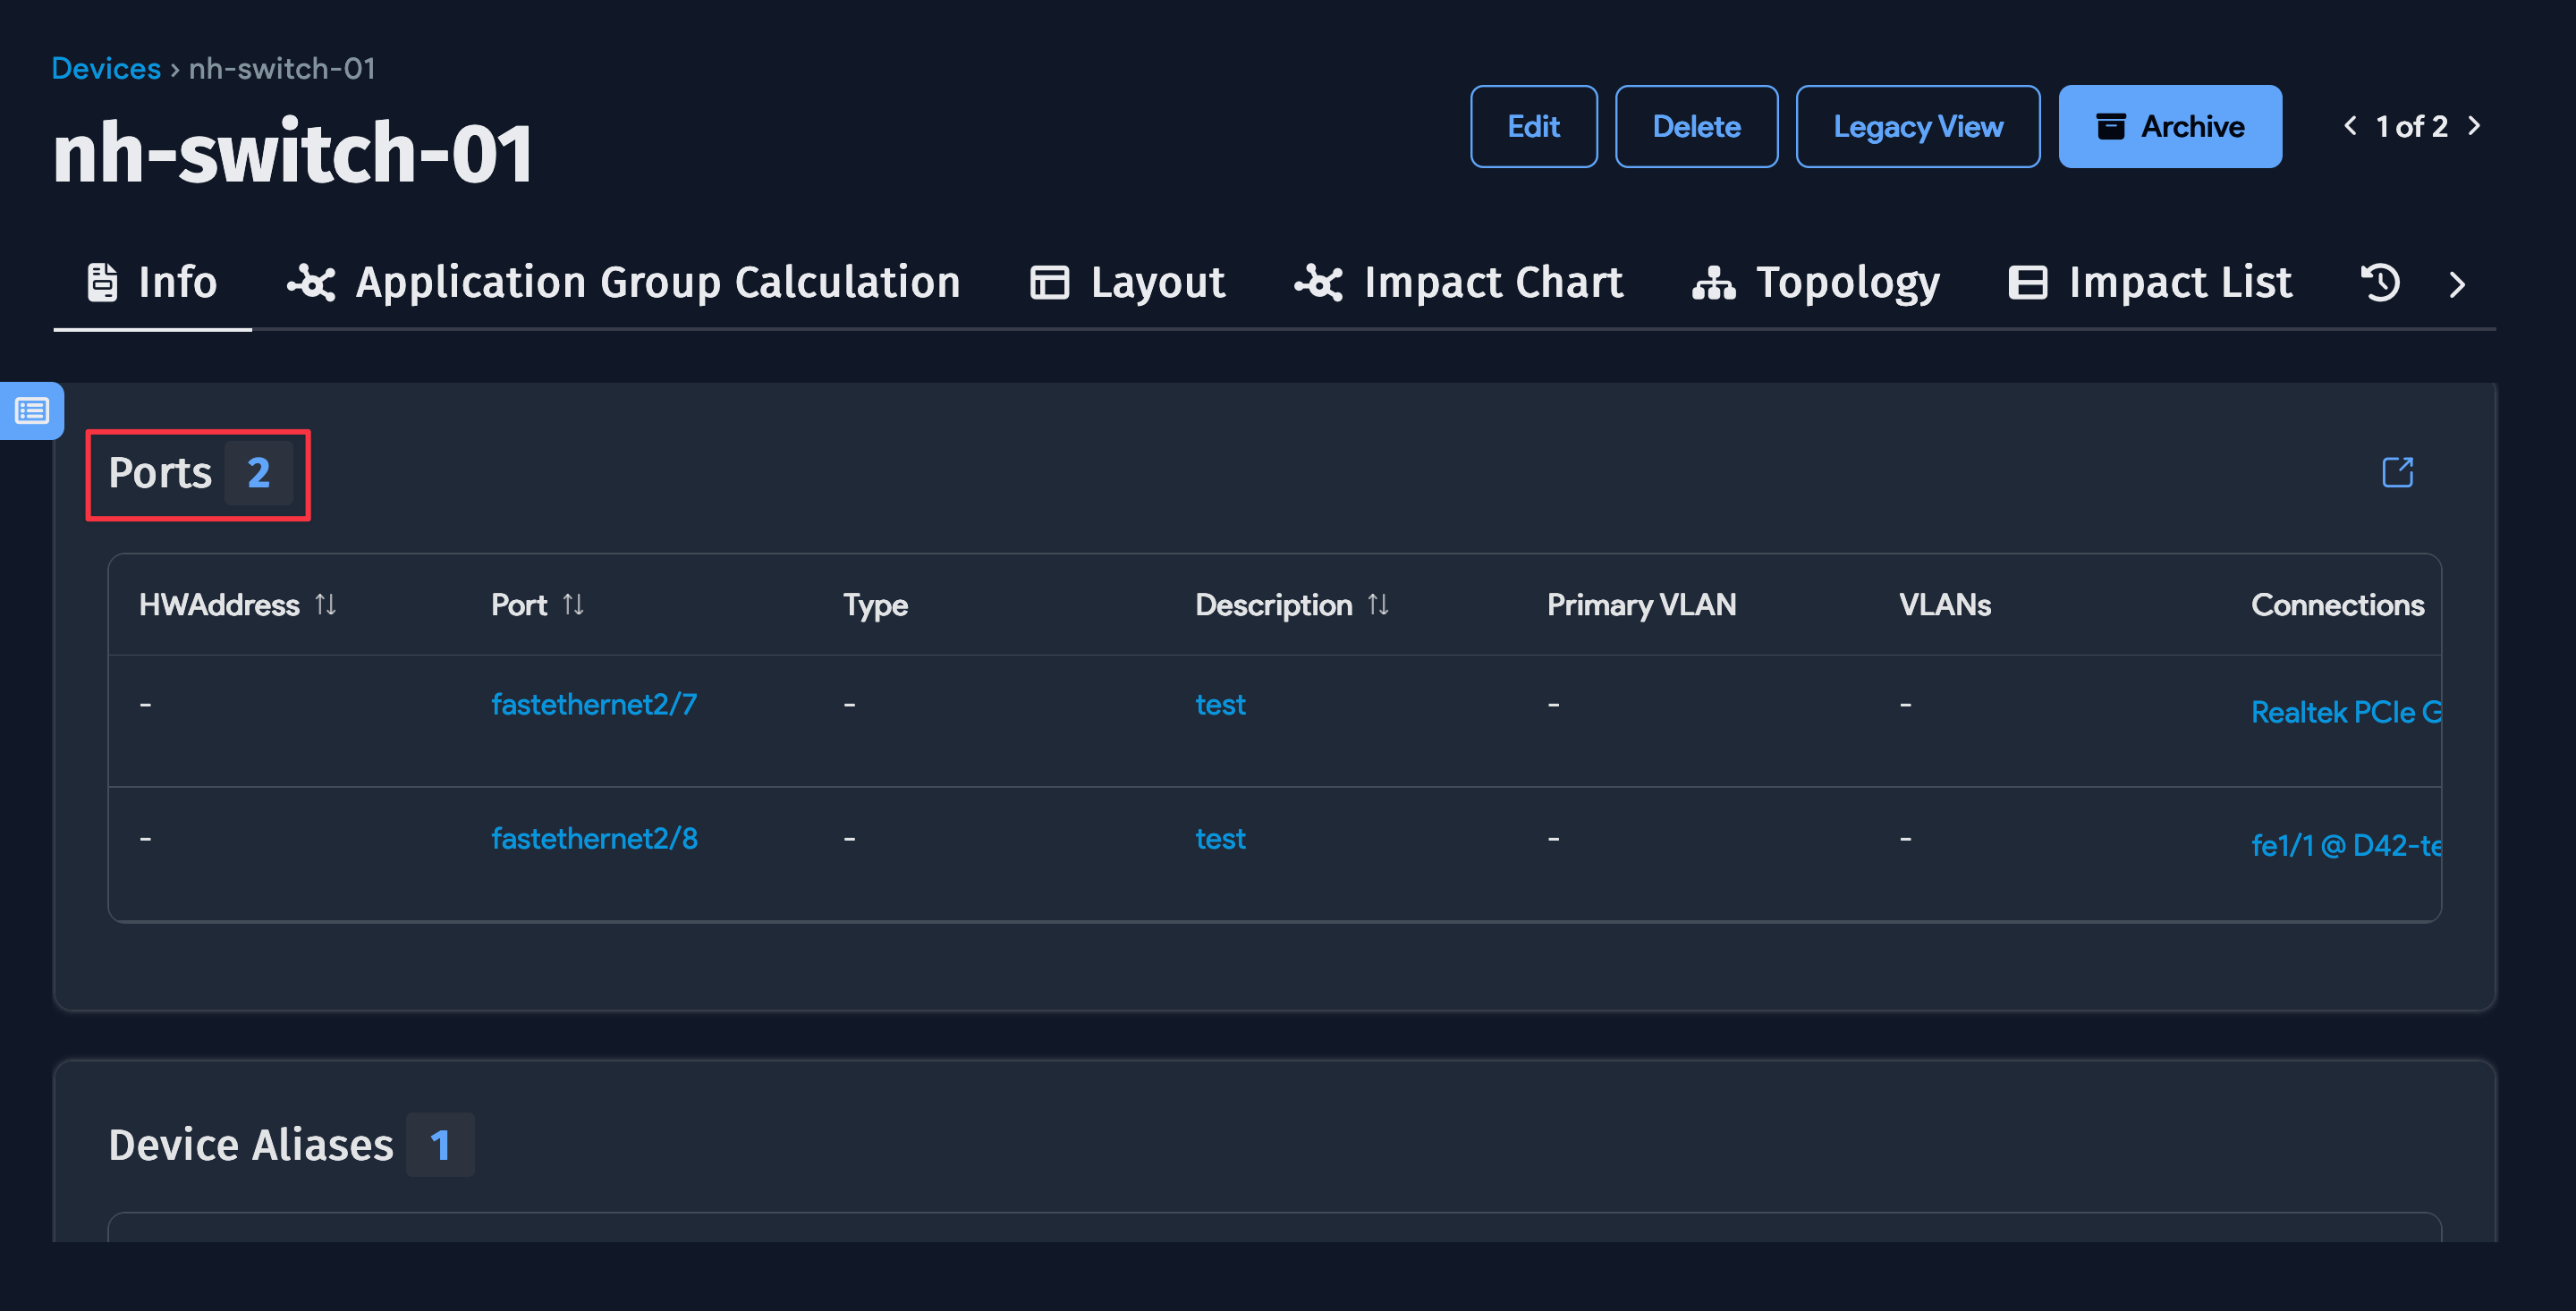Select the Application Group Calculation tab
2576x1311 pixels.
[x=624, y=283]
